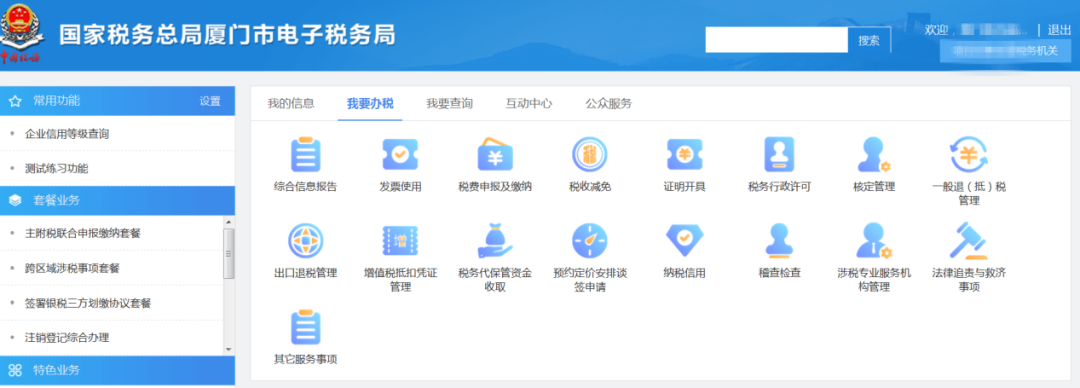Open the 预约定价安排谈签申请 icon
The image size is (1080, 388).
pos(590,241)
